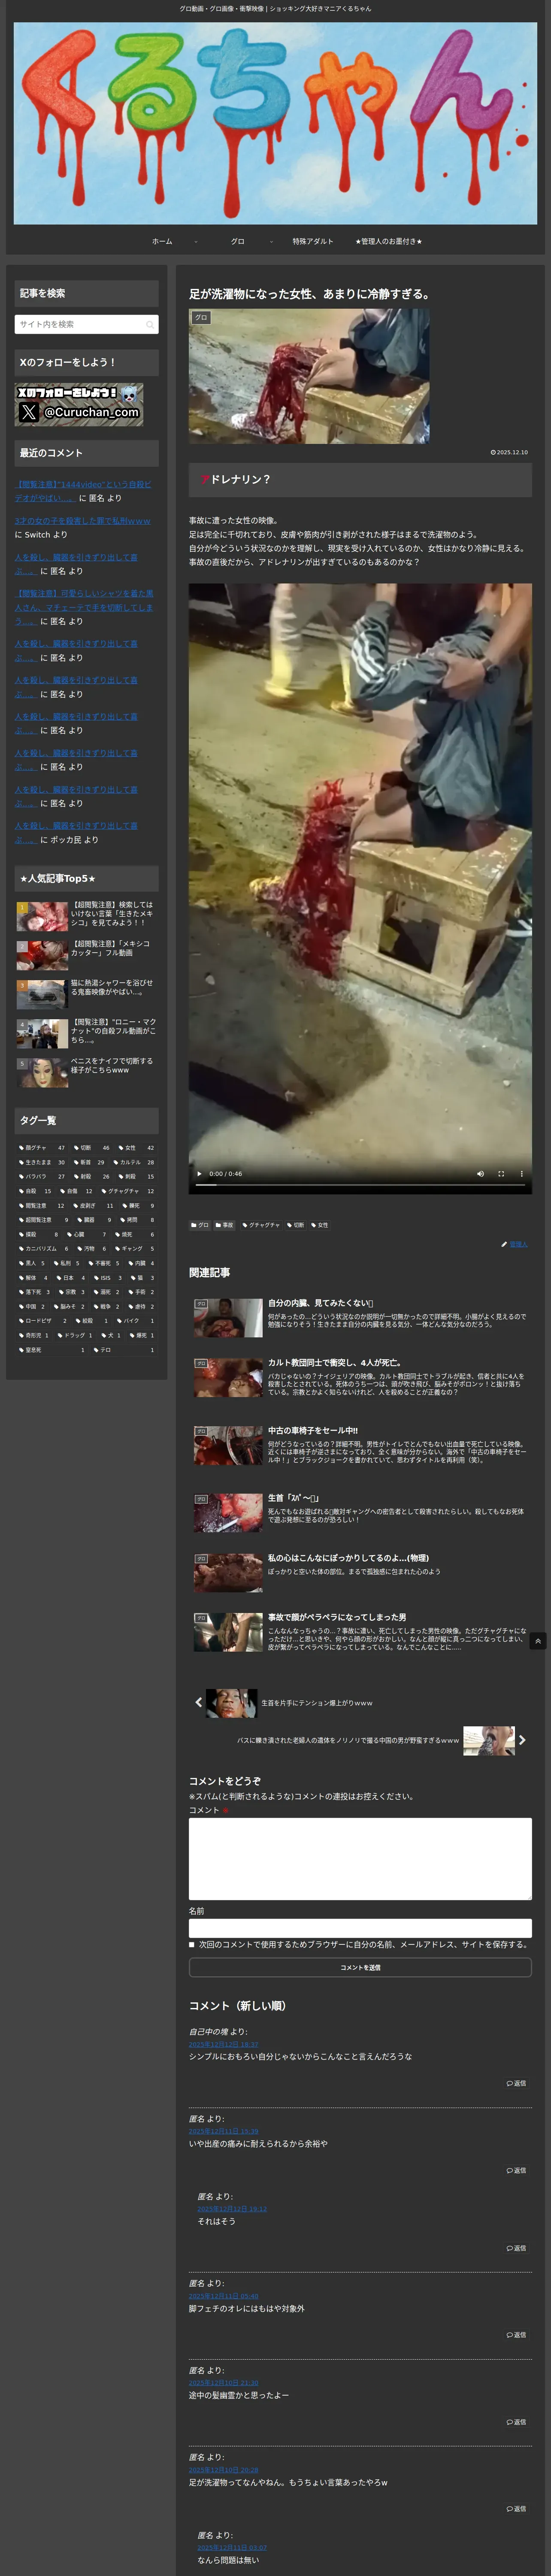Select the カルテル tag in tag list
551x2576 pixels.
coord(134,1162)
